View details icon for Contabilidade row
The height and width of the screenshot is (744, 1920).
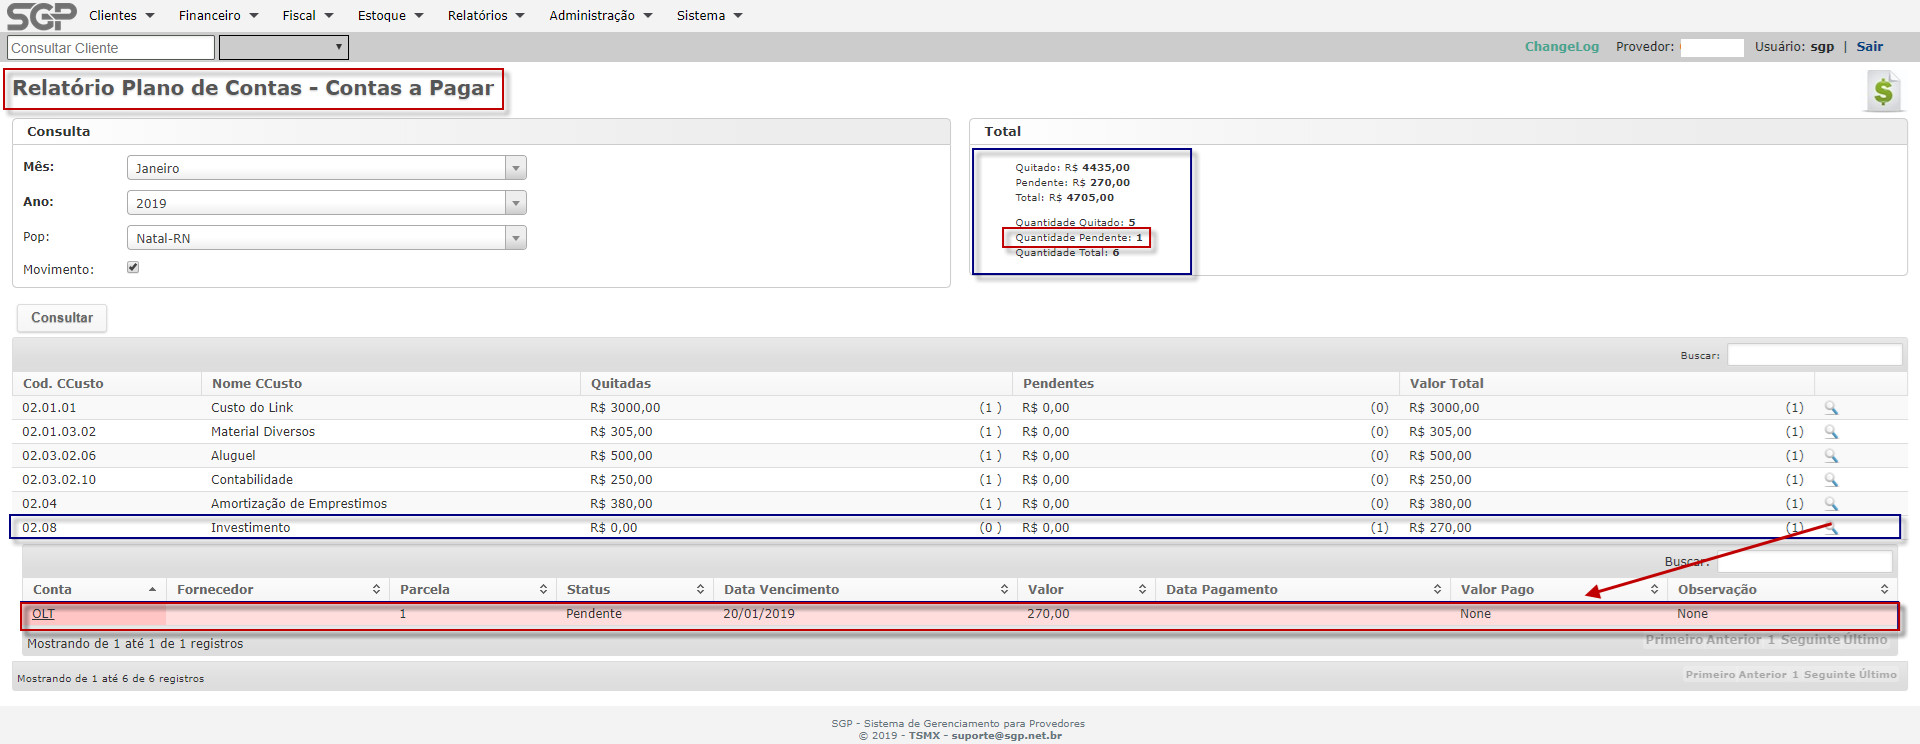tap(1831, 480)
